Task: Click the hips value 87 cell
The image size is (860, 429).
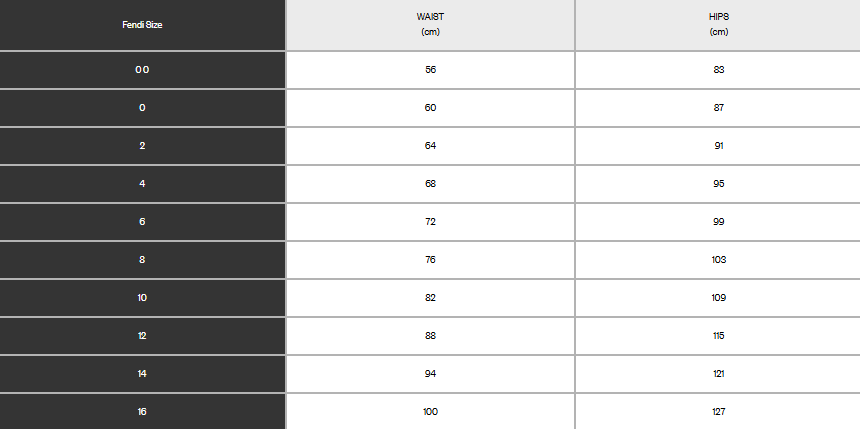Action: click(718, 108)
